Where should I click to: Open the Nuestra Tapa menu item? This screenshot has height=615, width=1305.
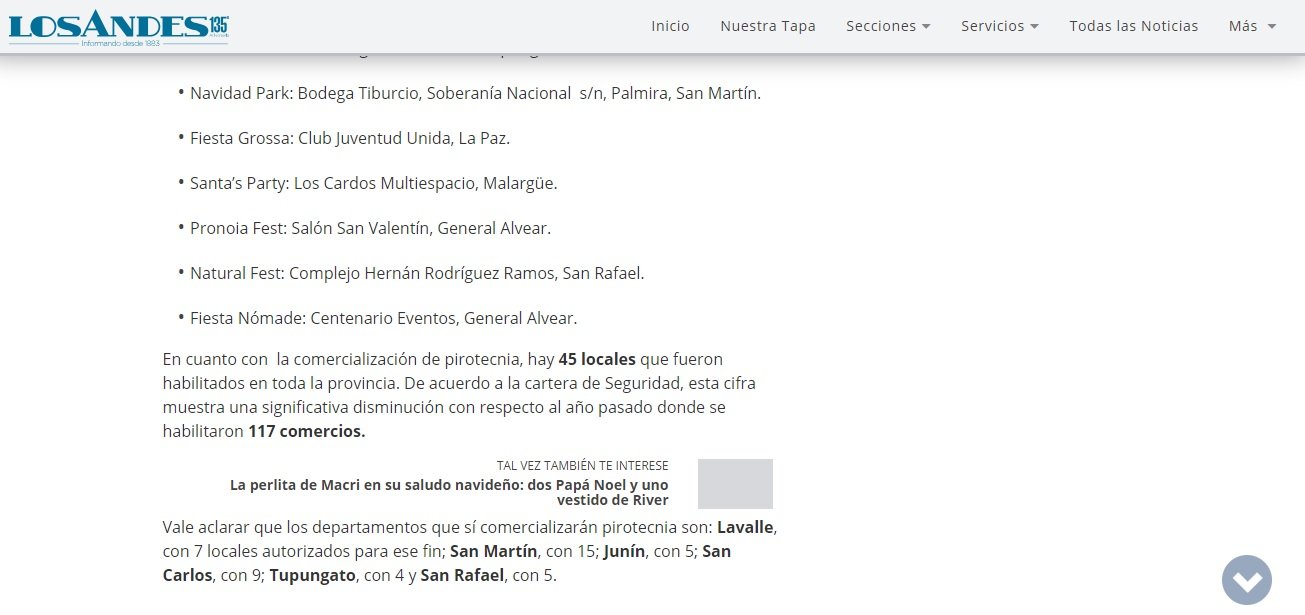coord(767,26)
